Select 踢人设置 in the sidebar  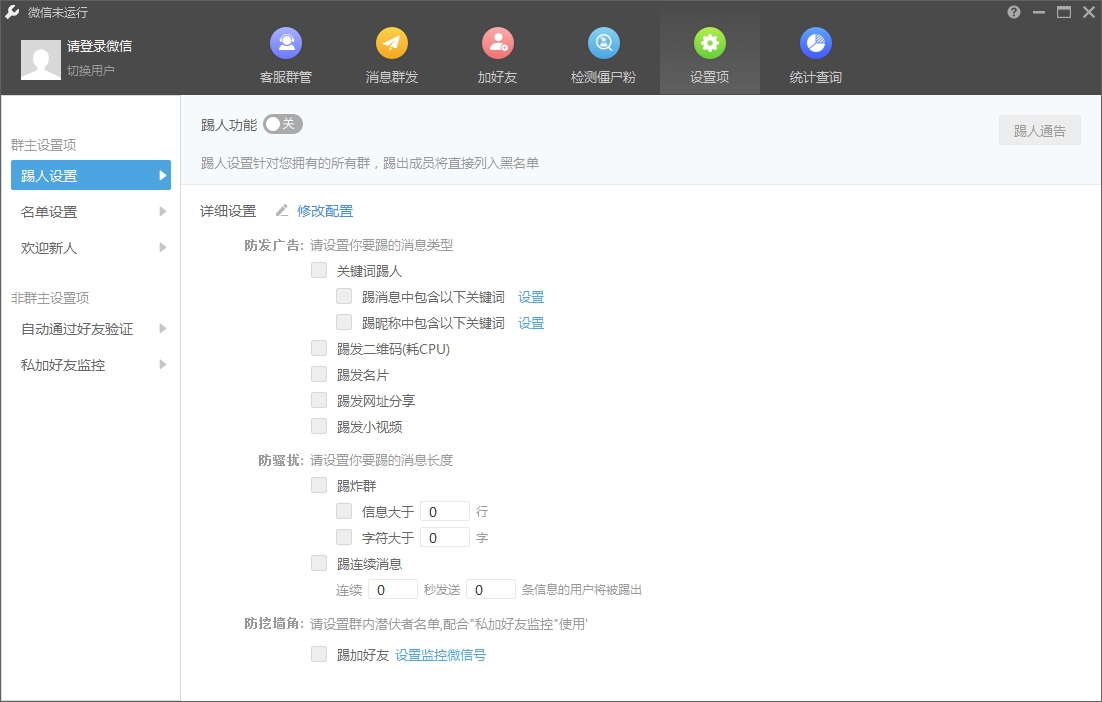tap(90, 175)
